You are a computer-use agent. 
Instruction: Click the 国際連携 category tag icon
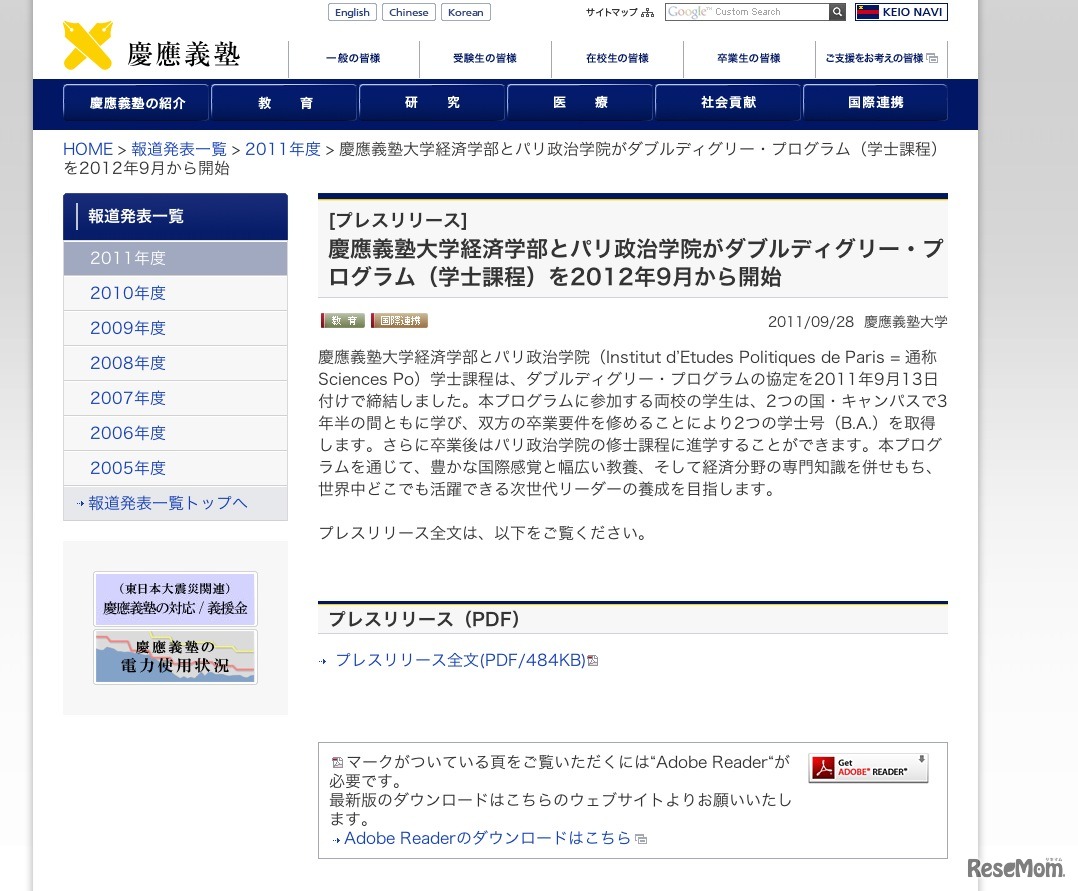coord(398,320)
